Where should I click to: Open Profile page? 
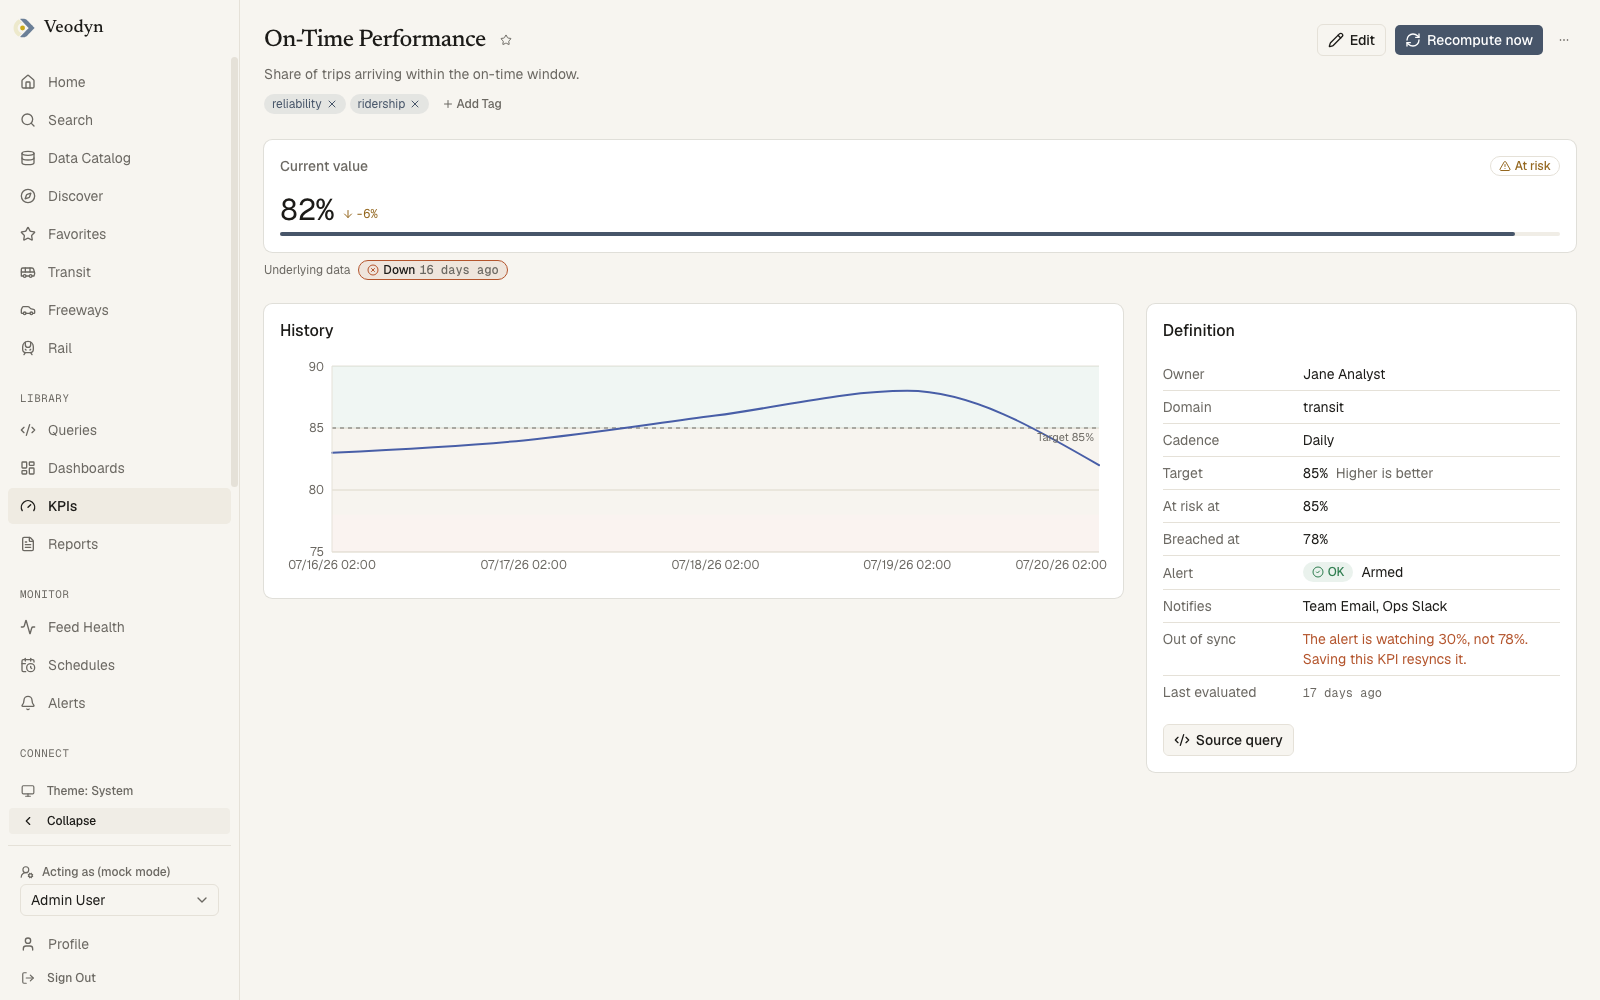[119, 944]
